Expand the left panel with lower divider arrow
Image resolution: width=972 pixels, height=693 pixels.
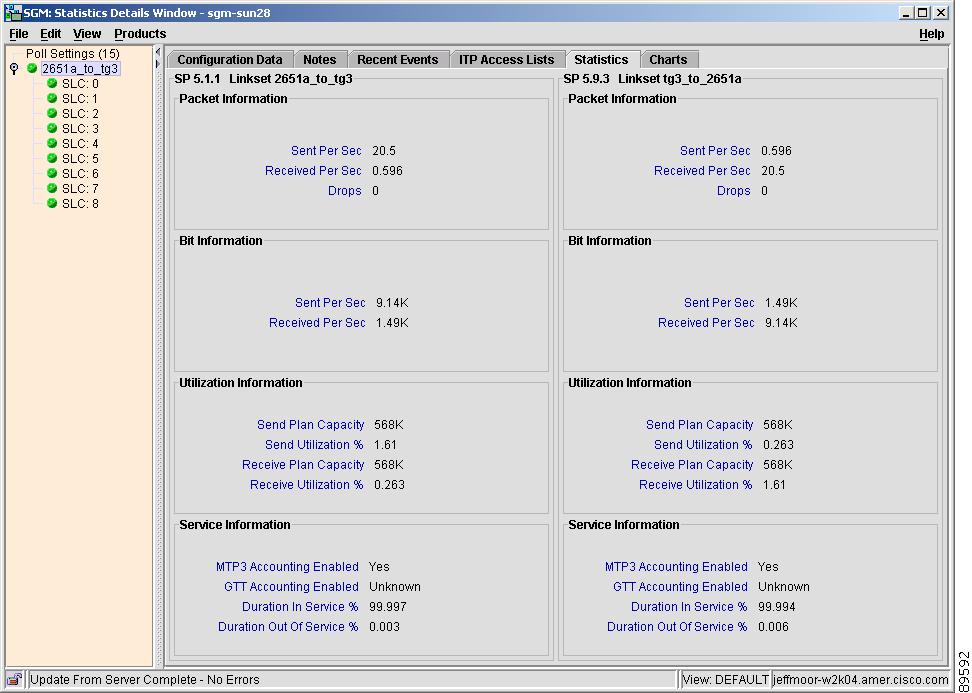pos(157,64)
